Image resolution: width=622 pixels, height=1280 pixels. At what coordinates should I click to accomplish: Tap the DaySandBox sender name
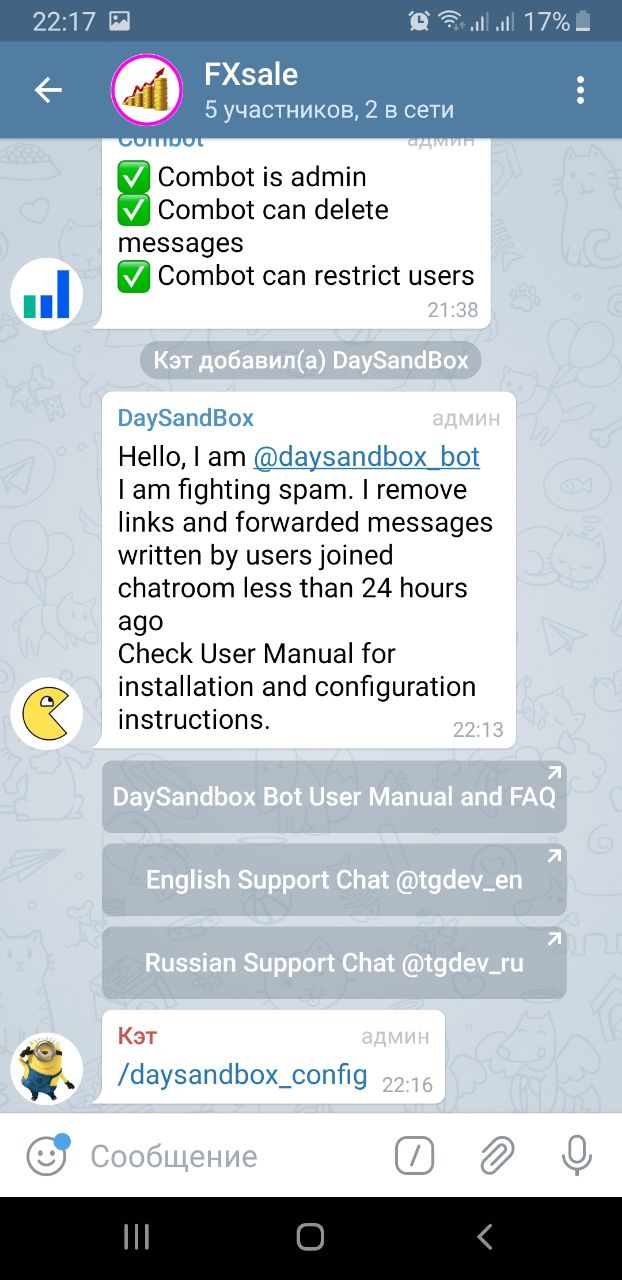coord(186,418)
